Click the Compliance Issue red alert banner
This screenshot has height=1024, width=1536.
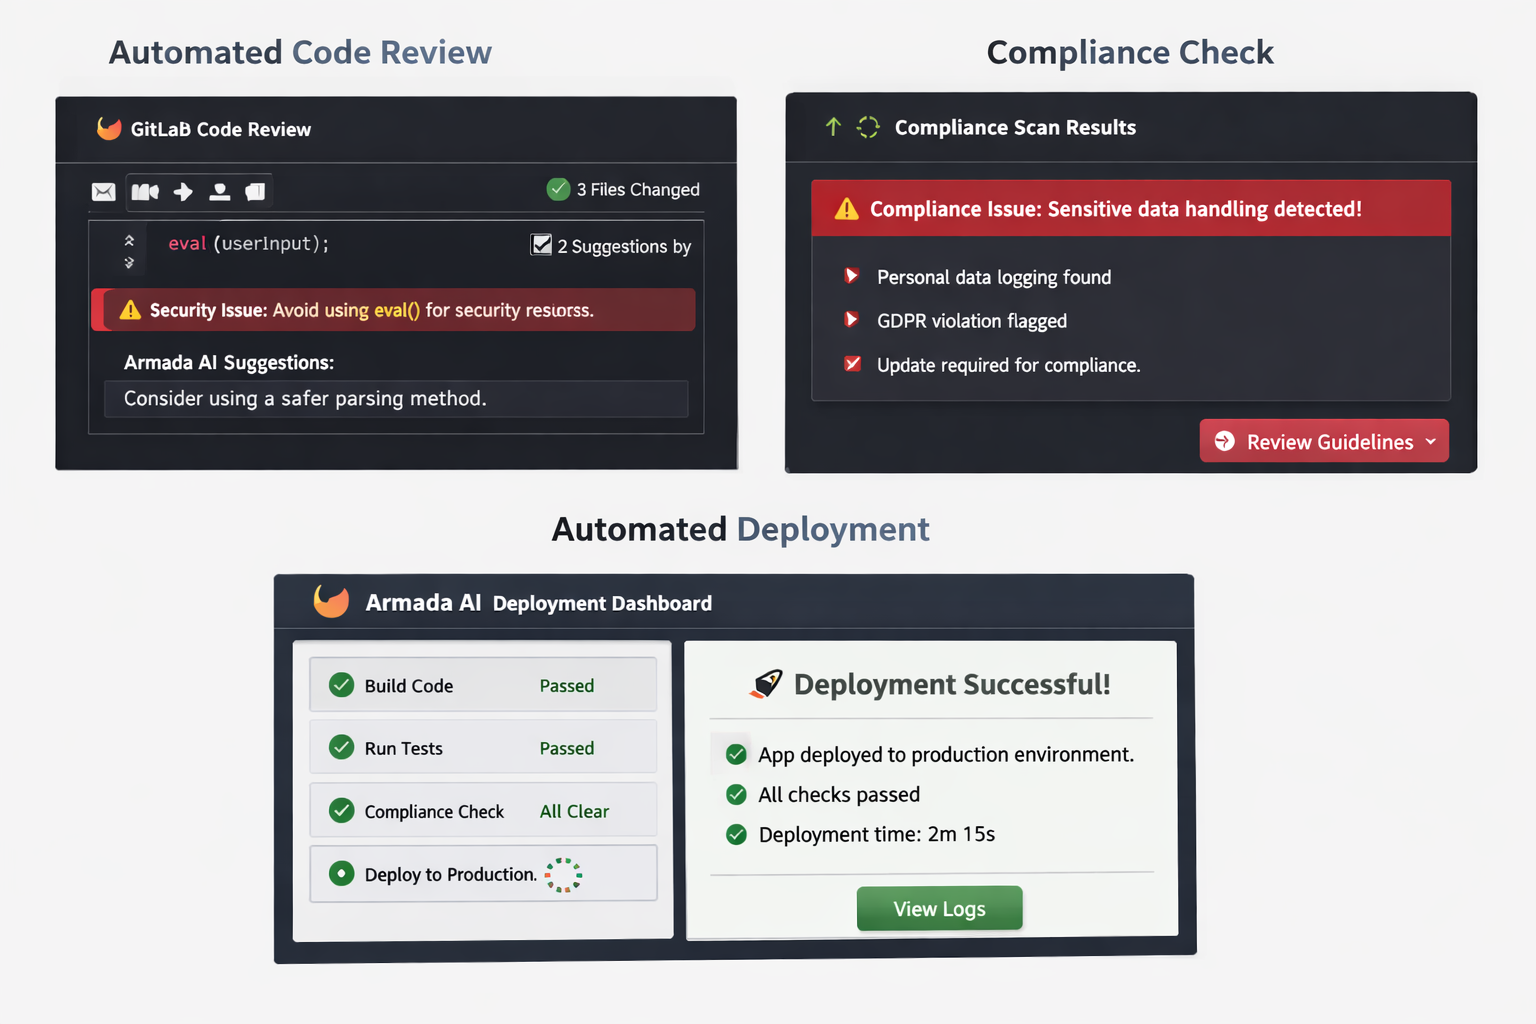click(x=1131, y=208)
